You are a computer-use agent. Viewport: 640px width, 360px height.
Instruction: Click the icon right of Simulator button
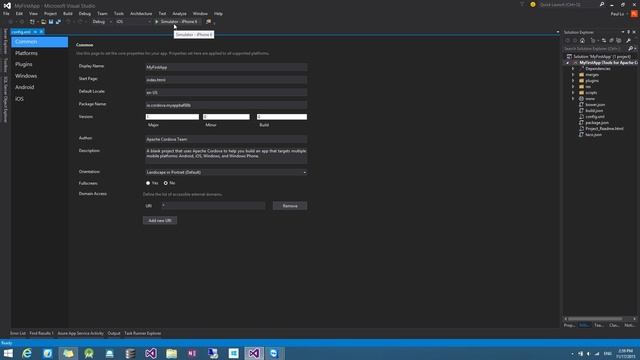[209, 22]
